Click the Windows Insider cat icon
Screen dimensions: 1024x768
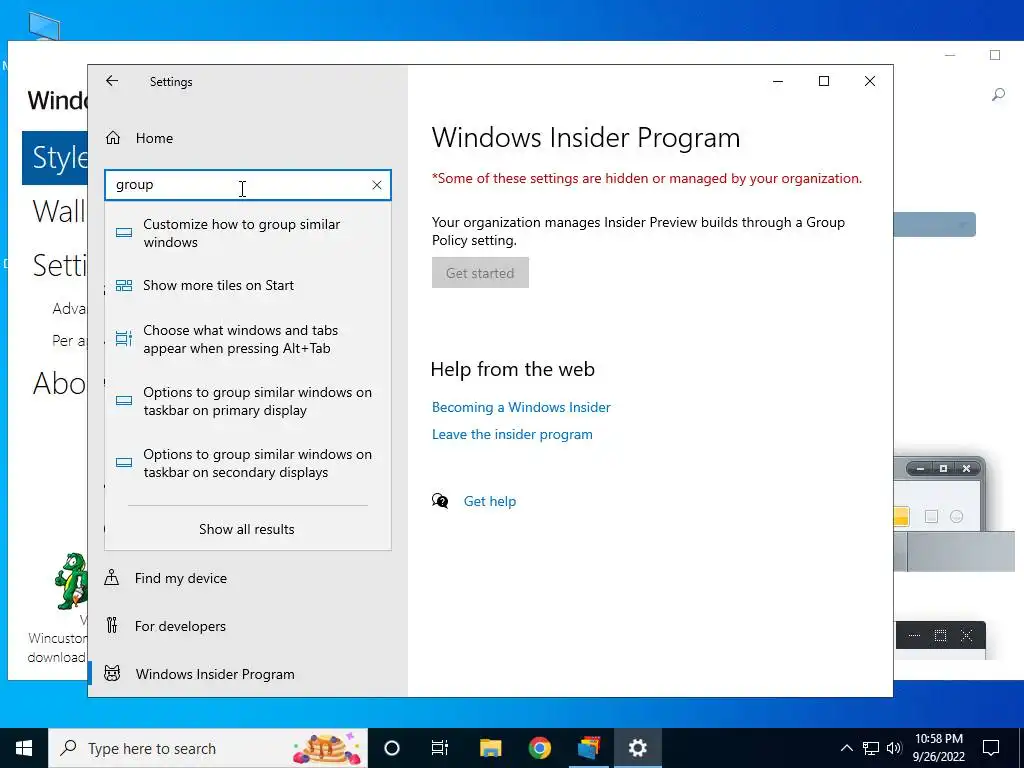tap(112, 673)
